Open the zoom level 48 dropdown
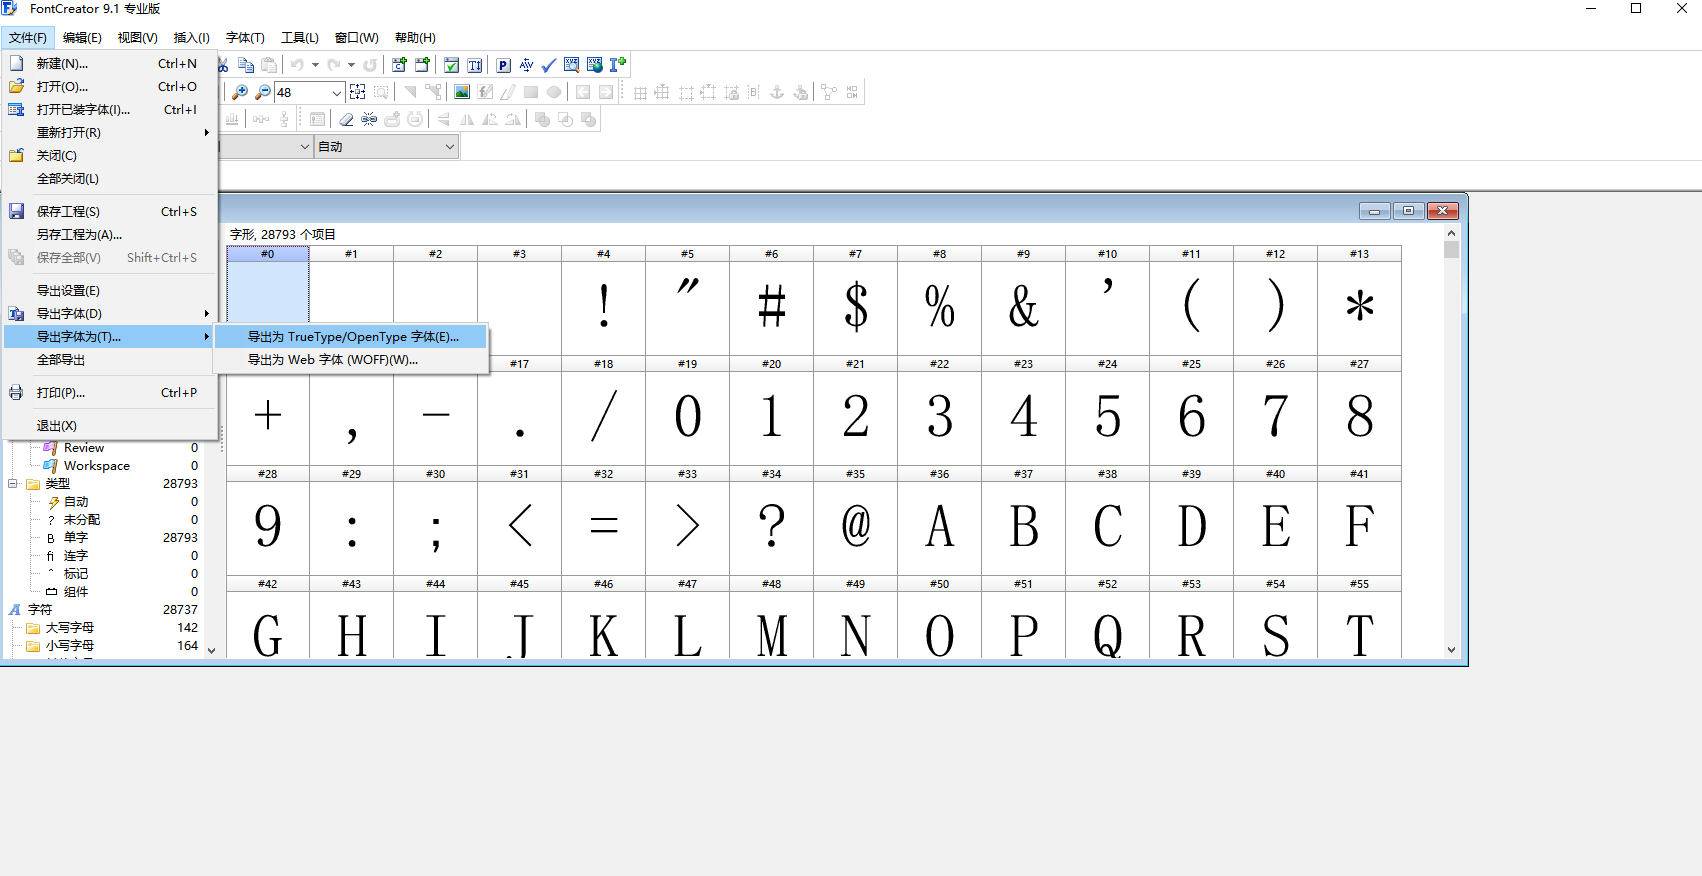1702x876 pixels. click(x=337, y=92)
